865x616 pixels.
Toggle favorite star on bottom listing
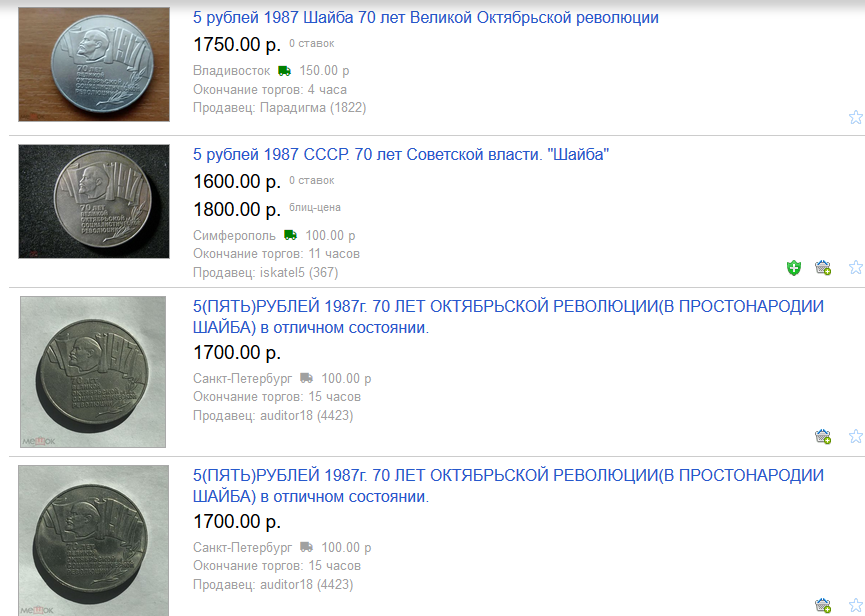click(x=856, y=605)
